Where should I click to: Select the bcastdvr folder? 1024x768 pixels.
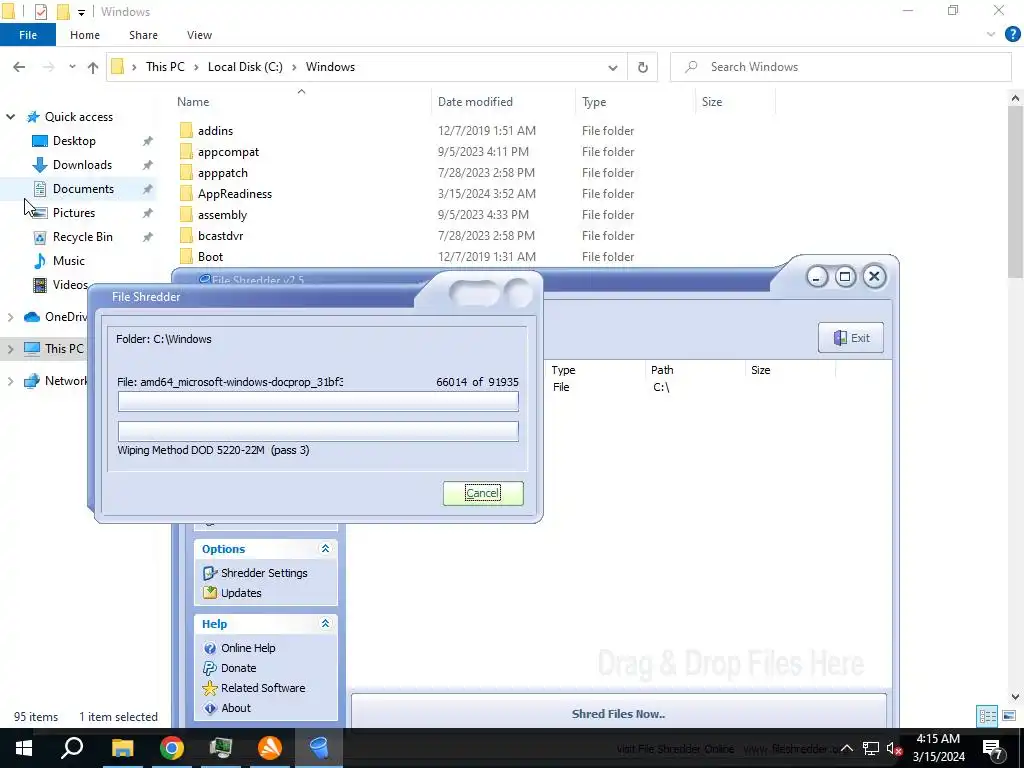[220, 236]
